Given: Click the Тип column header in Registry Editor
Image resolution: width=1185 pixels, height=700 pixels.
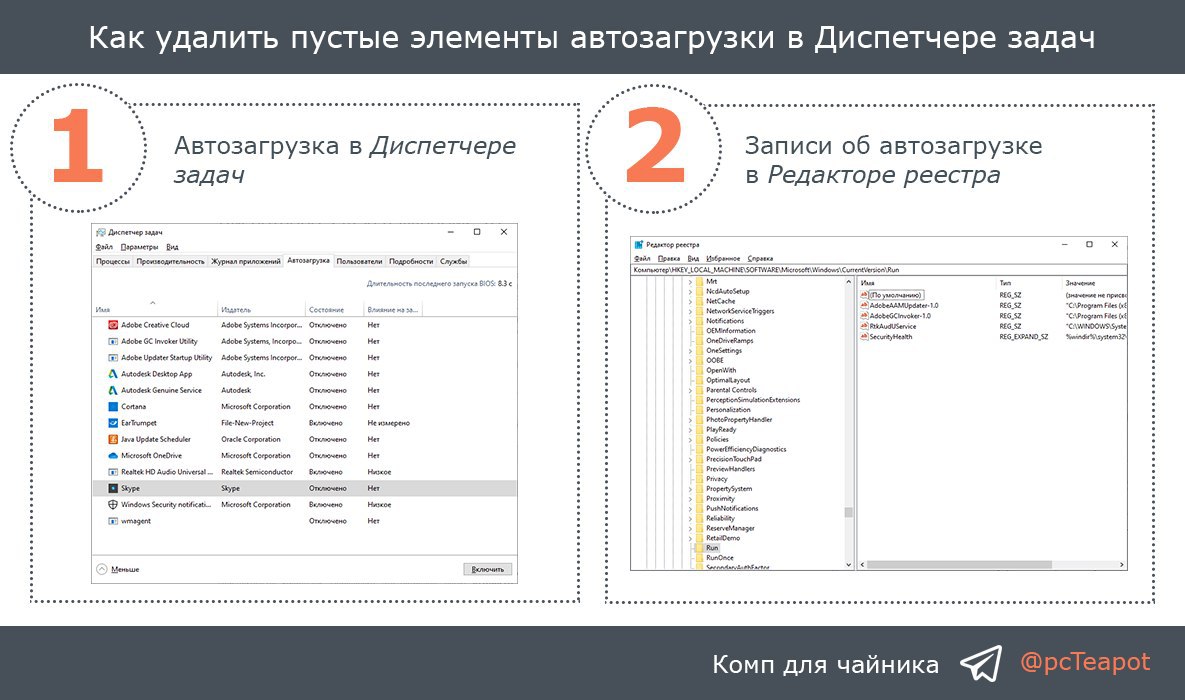Looking at the screenshot, I should pyautogui.click(x=1005, y=283).
